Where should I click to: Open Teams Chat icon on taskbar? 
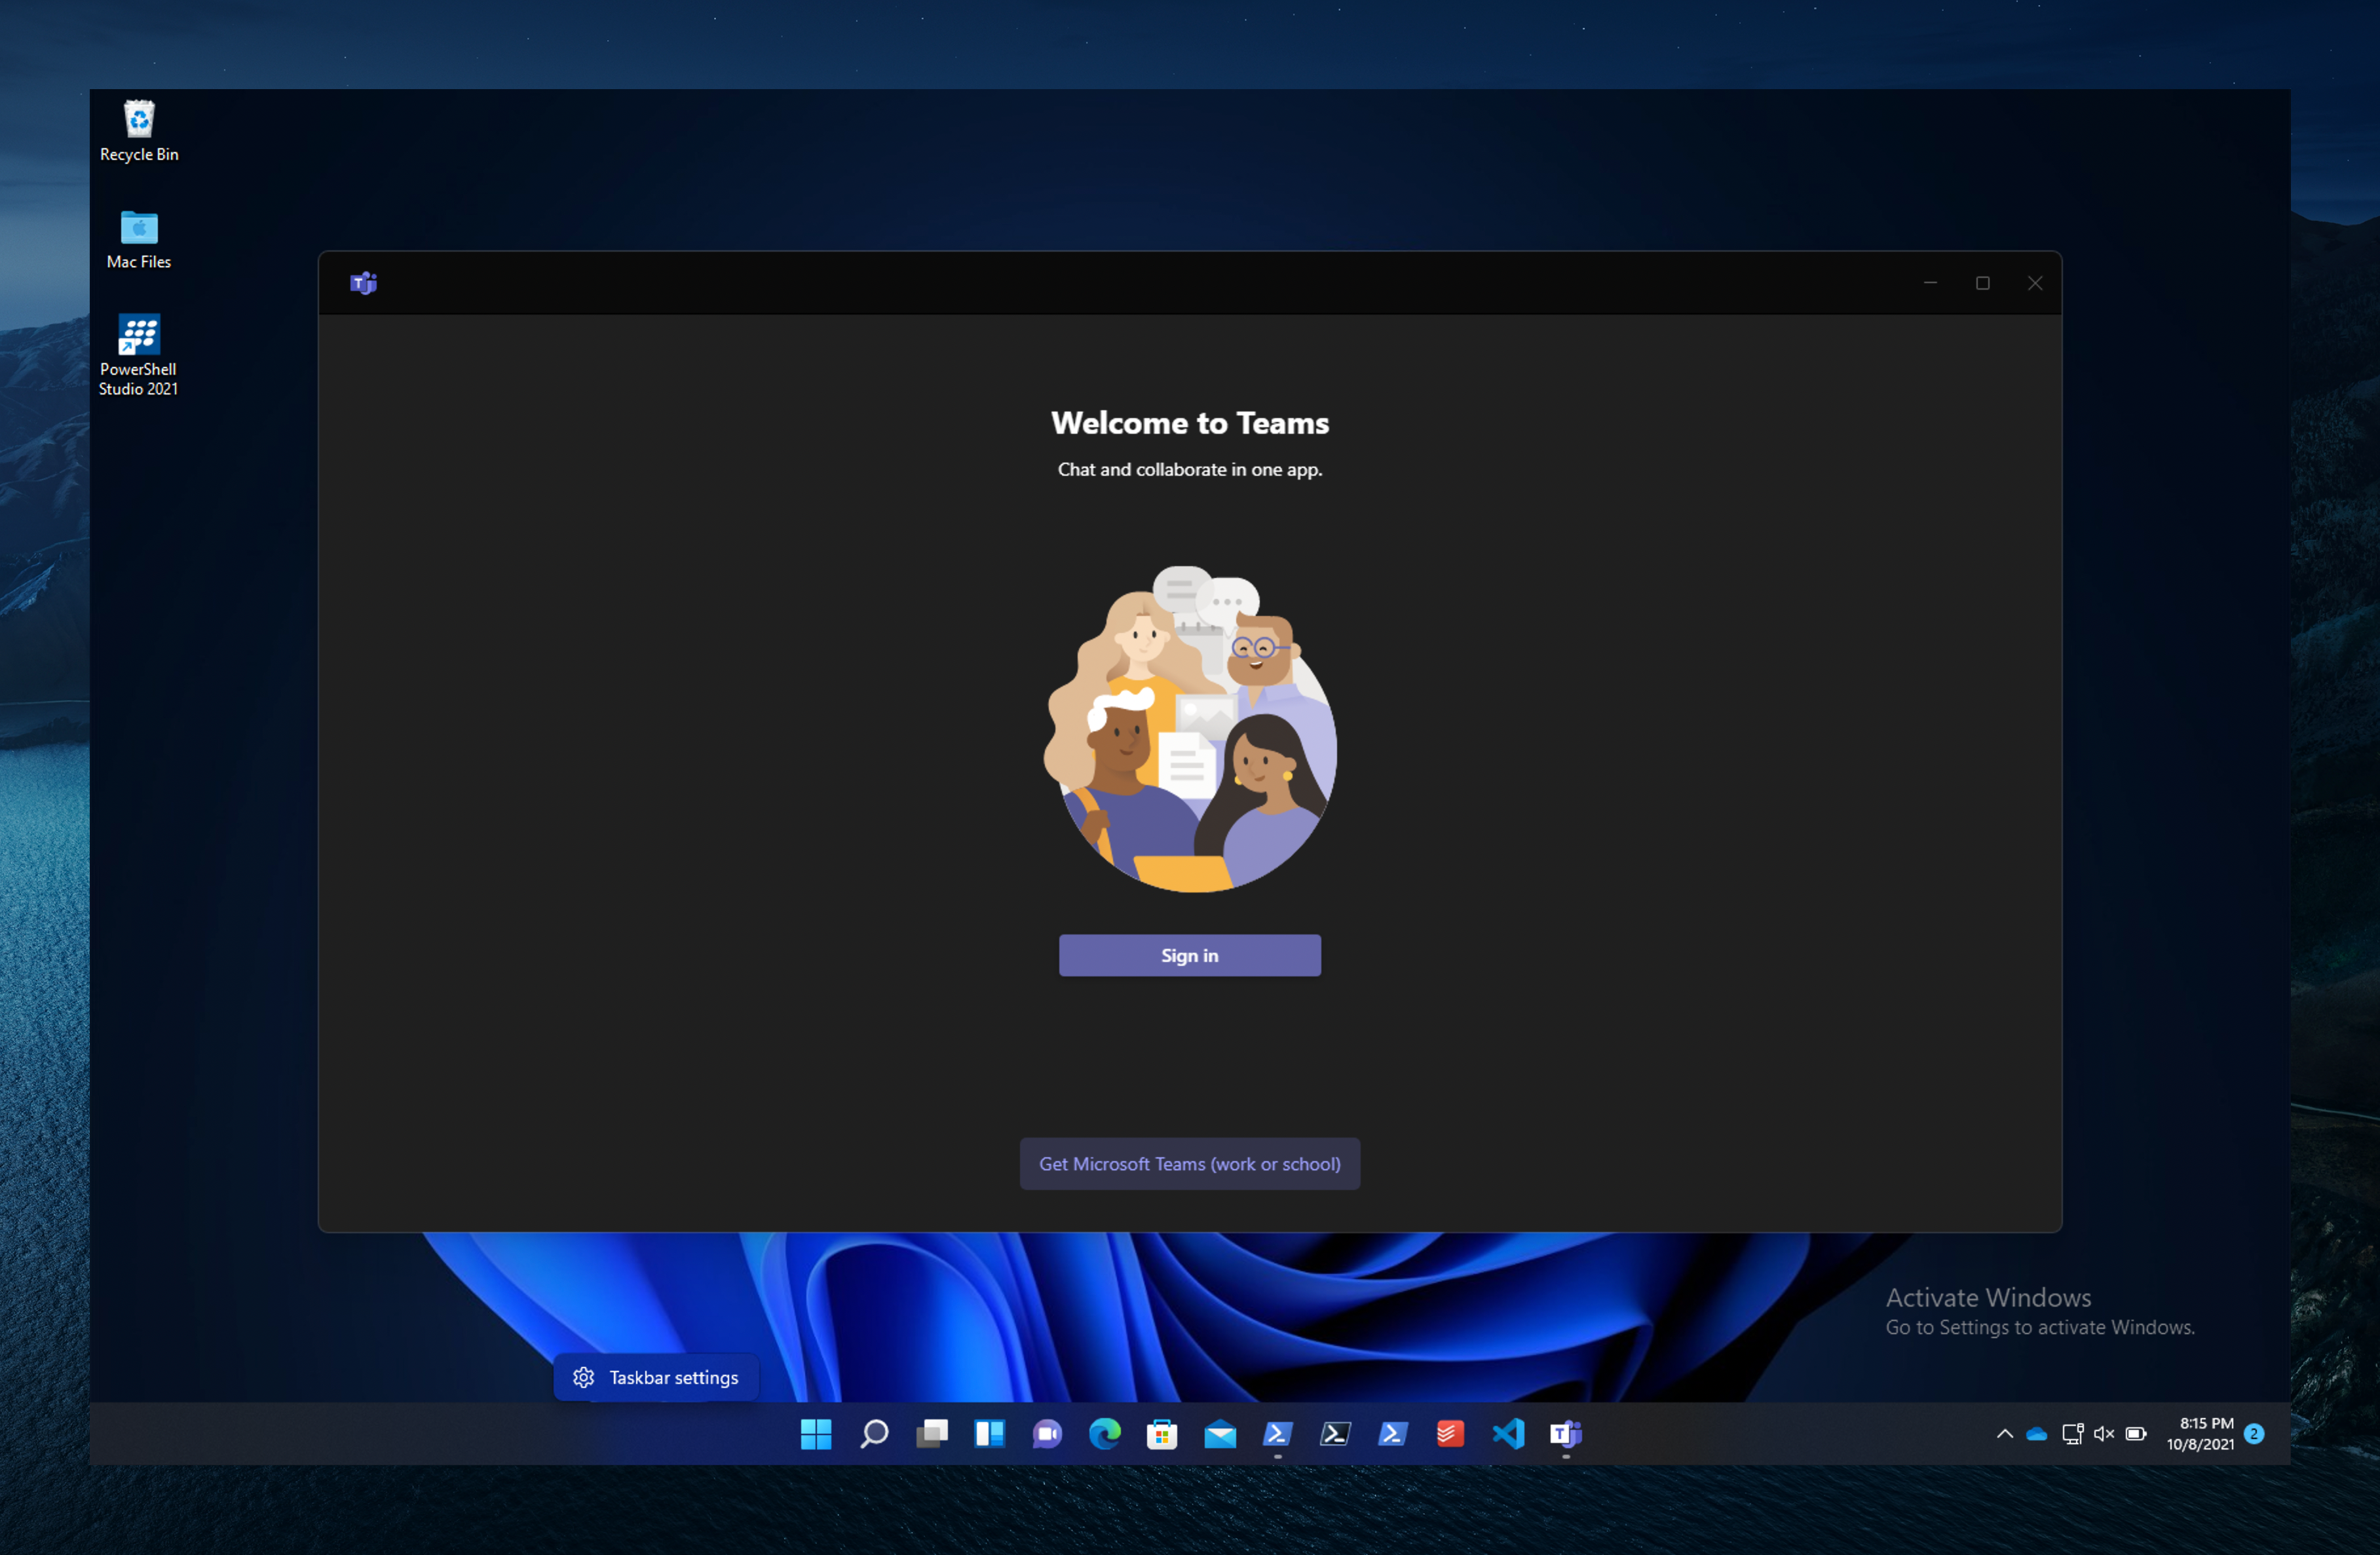pyautogui.click(x=1046, y=1433)
